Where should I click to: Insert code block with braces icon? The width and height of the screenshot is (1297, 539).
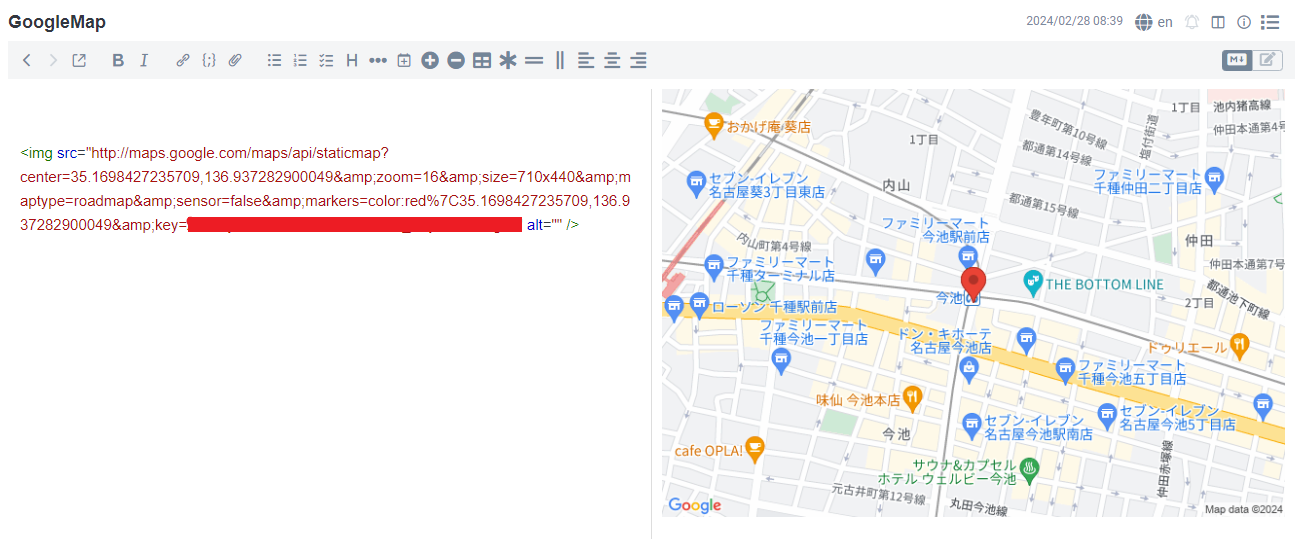209,60
